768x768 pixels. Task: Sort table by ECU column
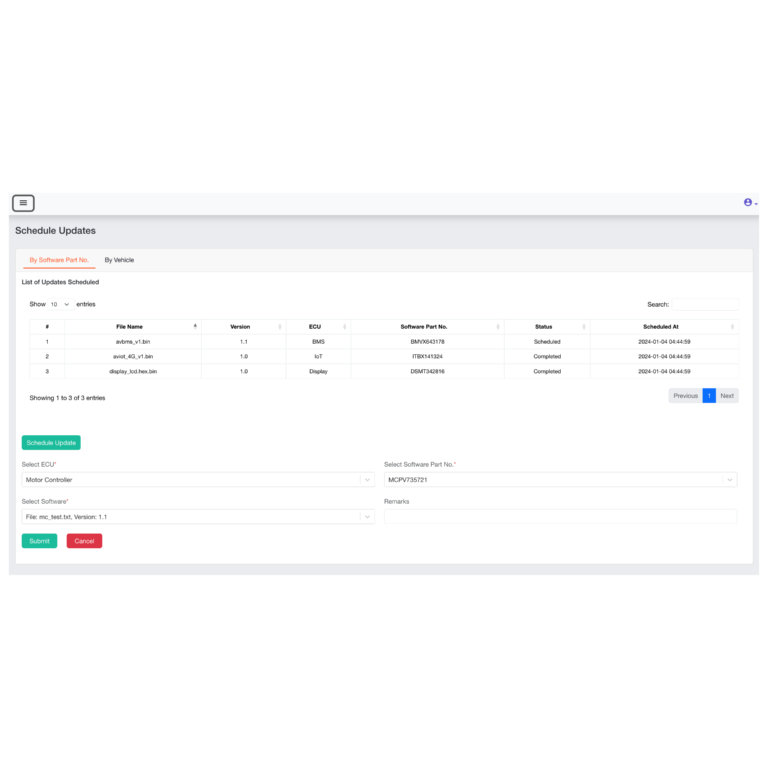315,327
